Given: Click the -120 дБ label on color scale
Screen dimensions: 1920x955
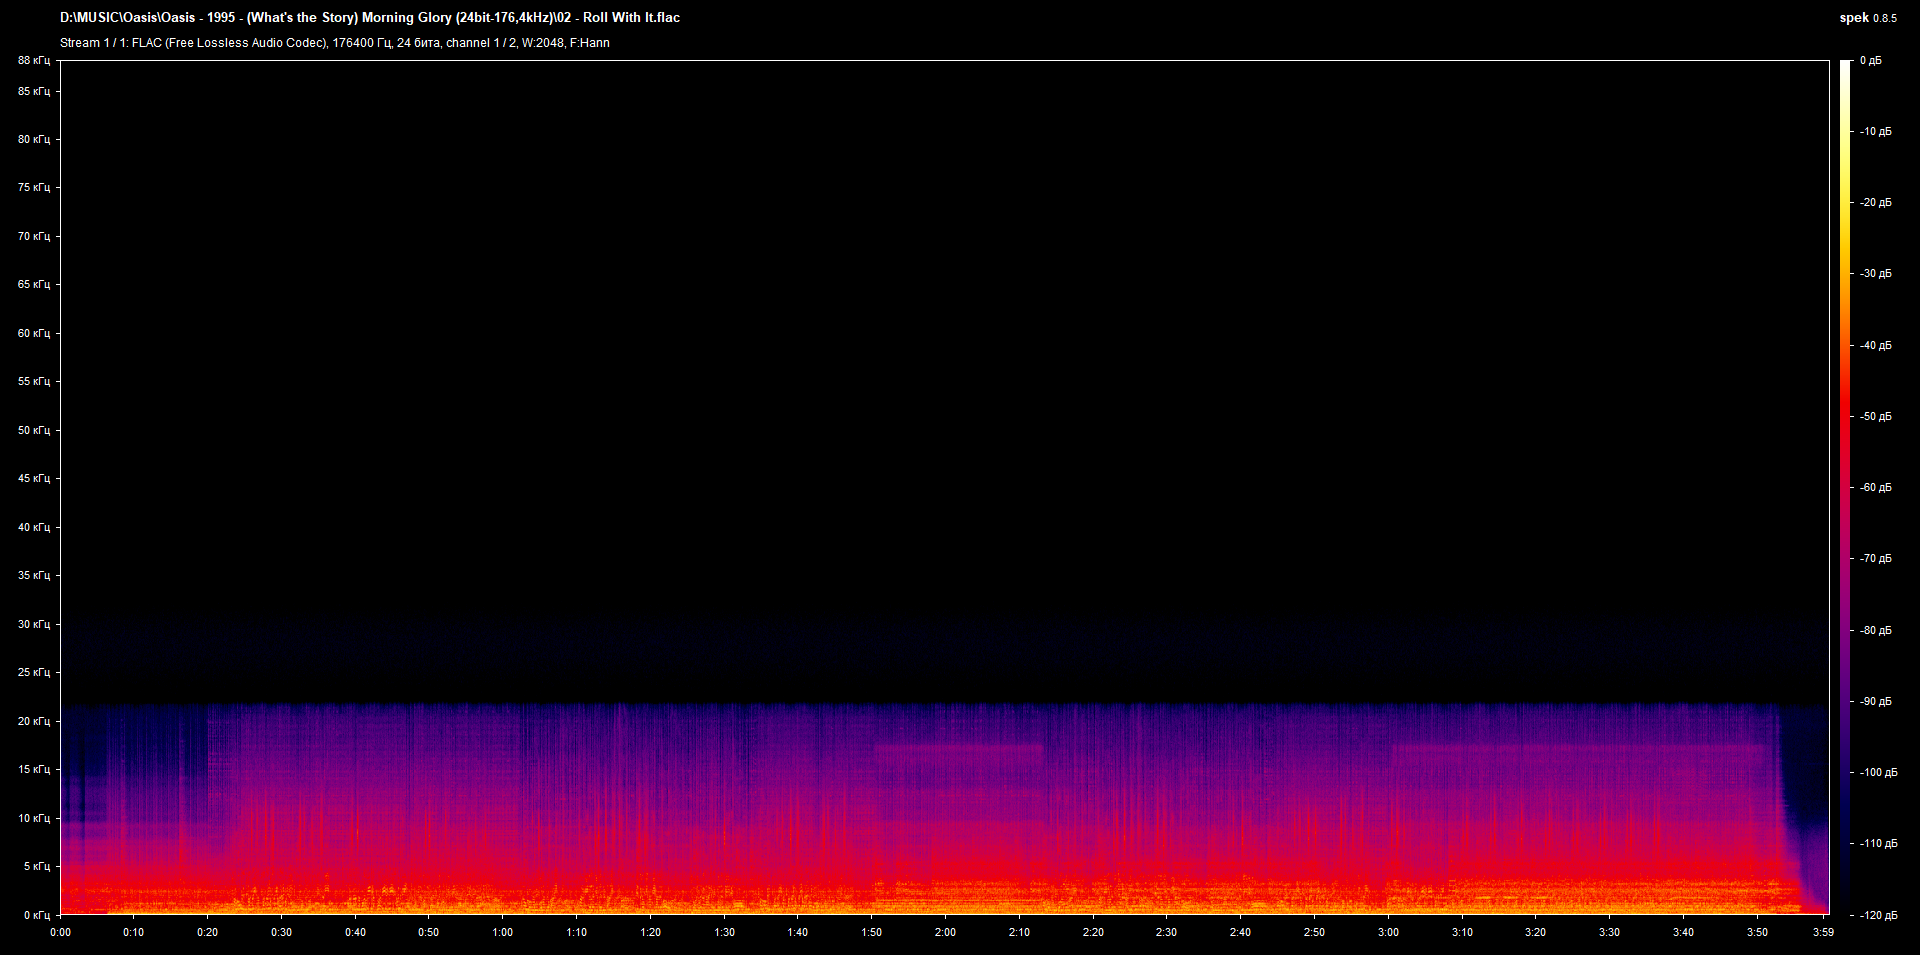Looking at the screenshot, I should click(x=1876, y=915).
